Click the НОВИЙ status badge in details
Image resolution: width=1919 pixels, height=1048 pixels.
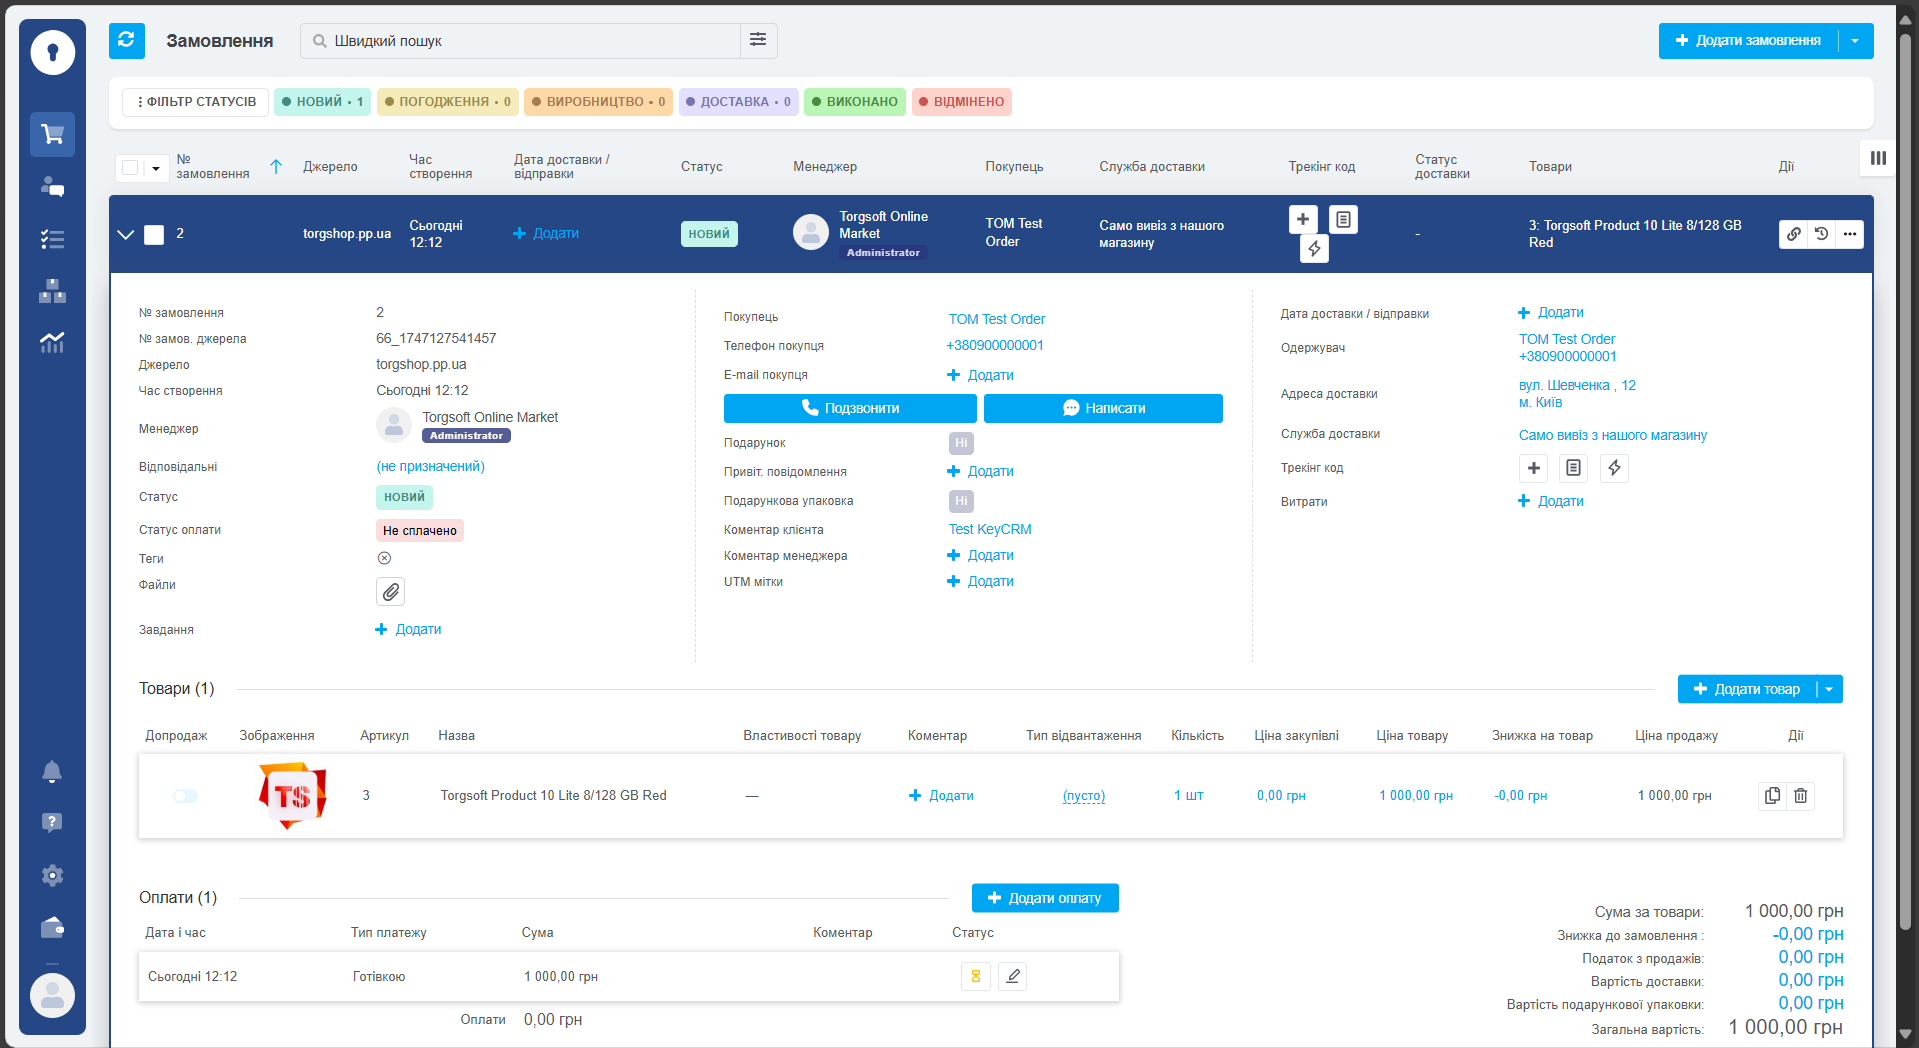(x=404, y=497)
